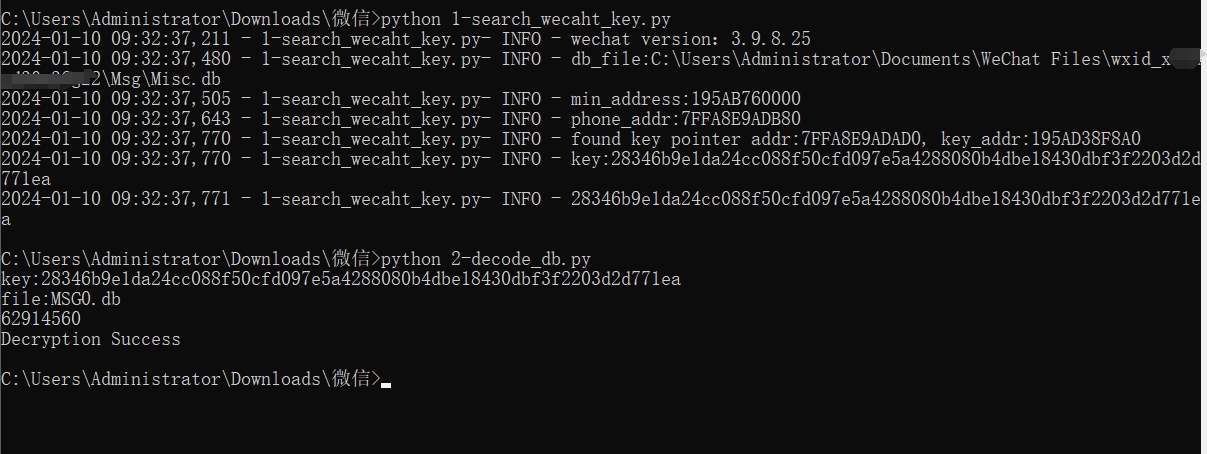The width and height of the screenshot is (1207, 454).
Task: Click the 'python 2-decode_db.py' command text
Action: 485,259
